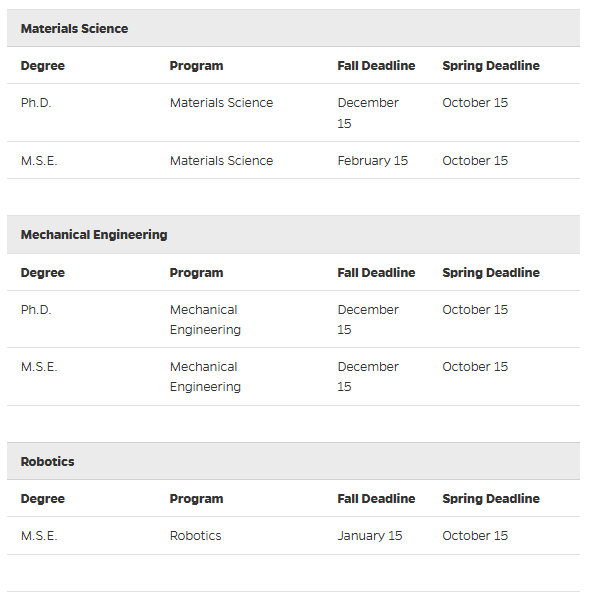
Task: Click Spring Deadline header in Materials Science table
Action: [x=490, y=66]
